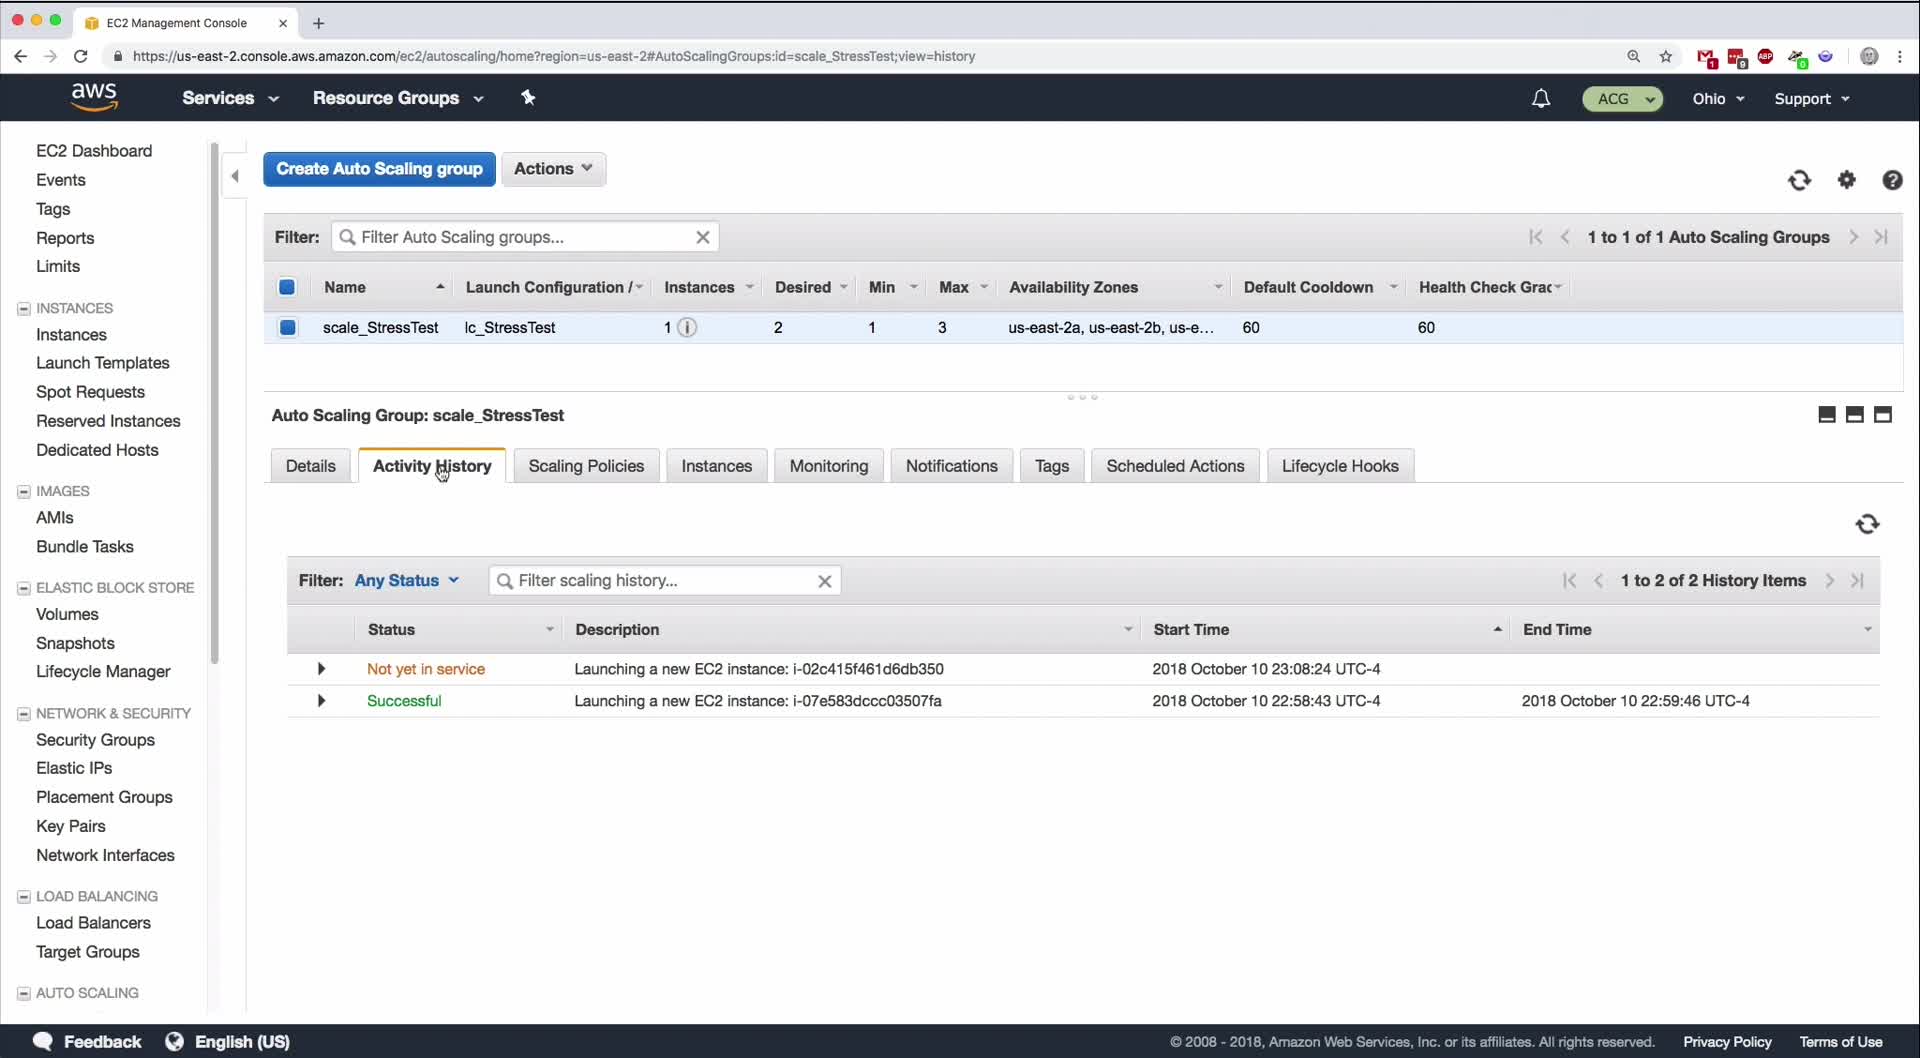Go to previous page of Auto Scaling groups
Viewport: 1920px width, 1058px height.
[x=1565, y=237]
